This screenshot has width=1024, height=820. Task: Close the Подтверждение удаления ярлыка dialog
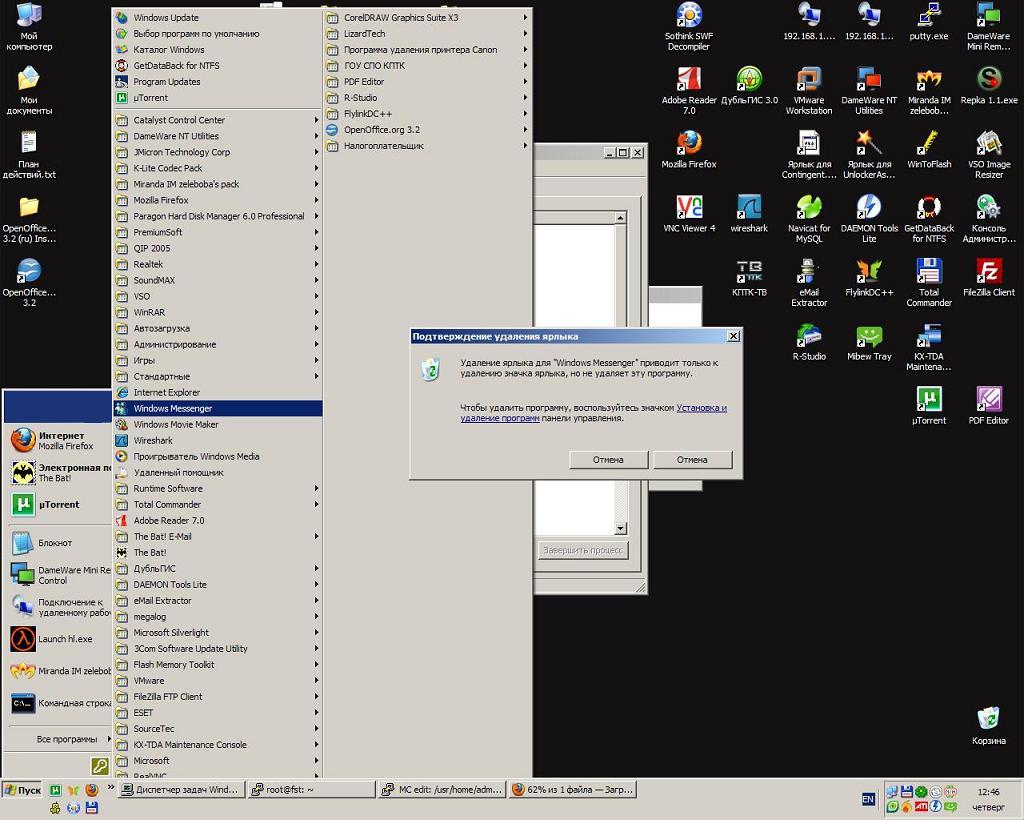[x=733, y=336]
